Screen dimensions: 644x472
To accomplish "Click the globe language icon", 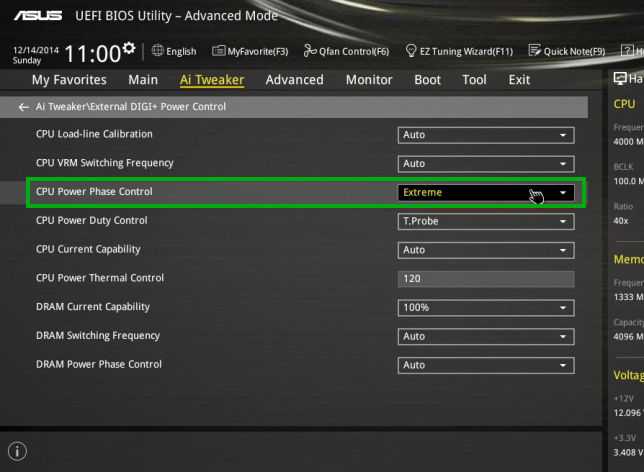I will pos(157,51).
